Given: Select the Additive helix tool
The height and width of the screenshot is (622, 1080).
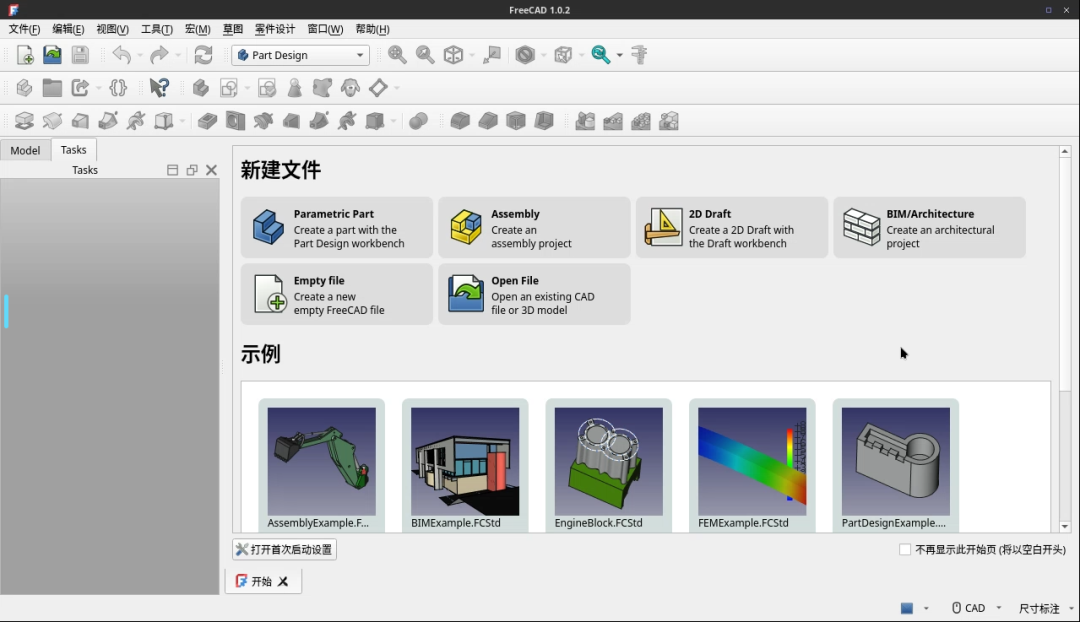Looking at the screenshot, I should (x=135, y=120).
